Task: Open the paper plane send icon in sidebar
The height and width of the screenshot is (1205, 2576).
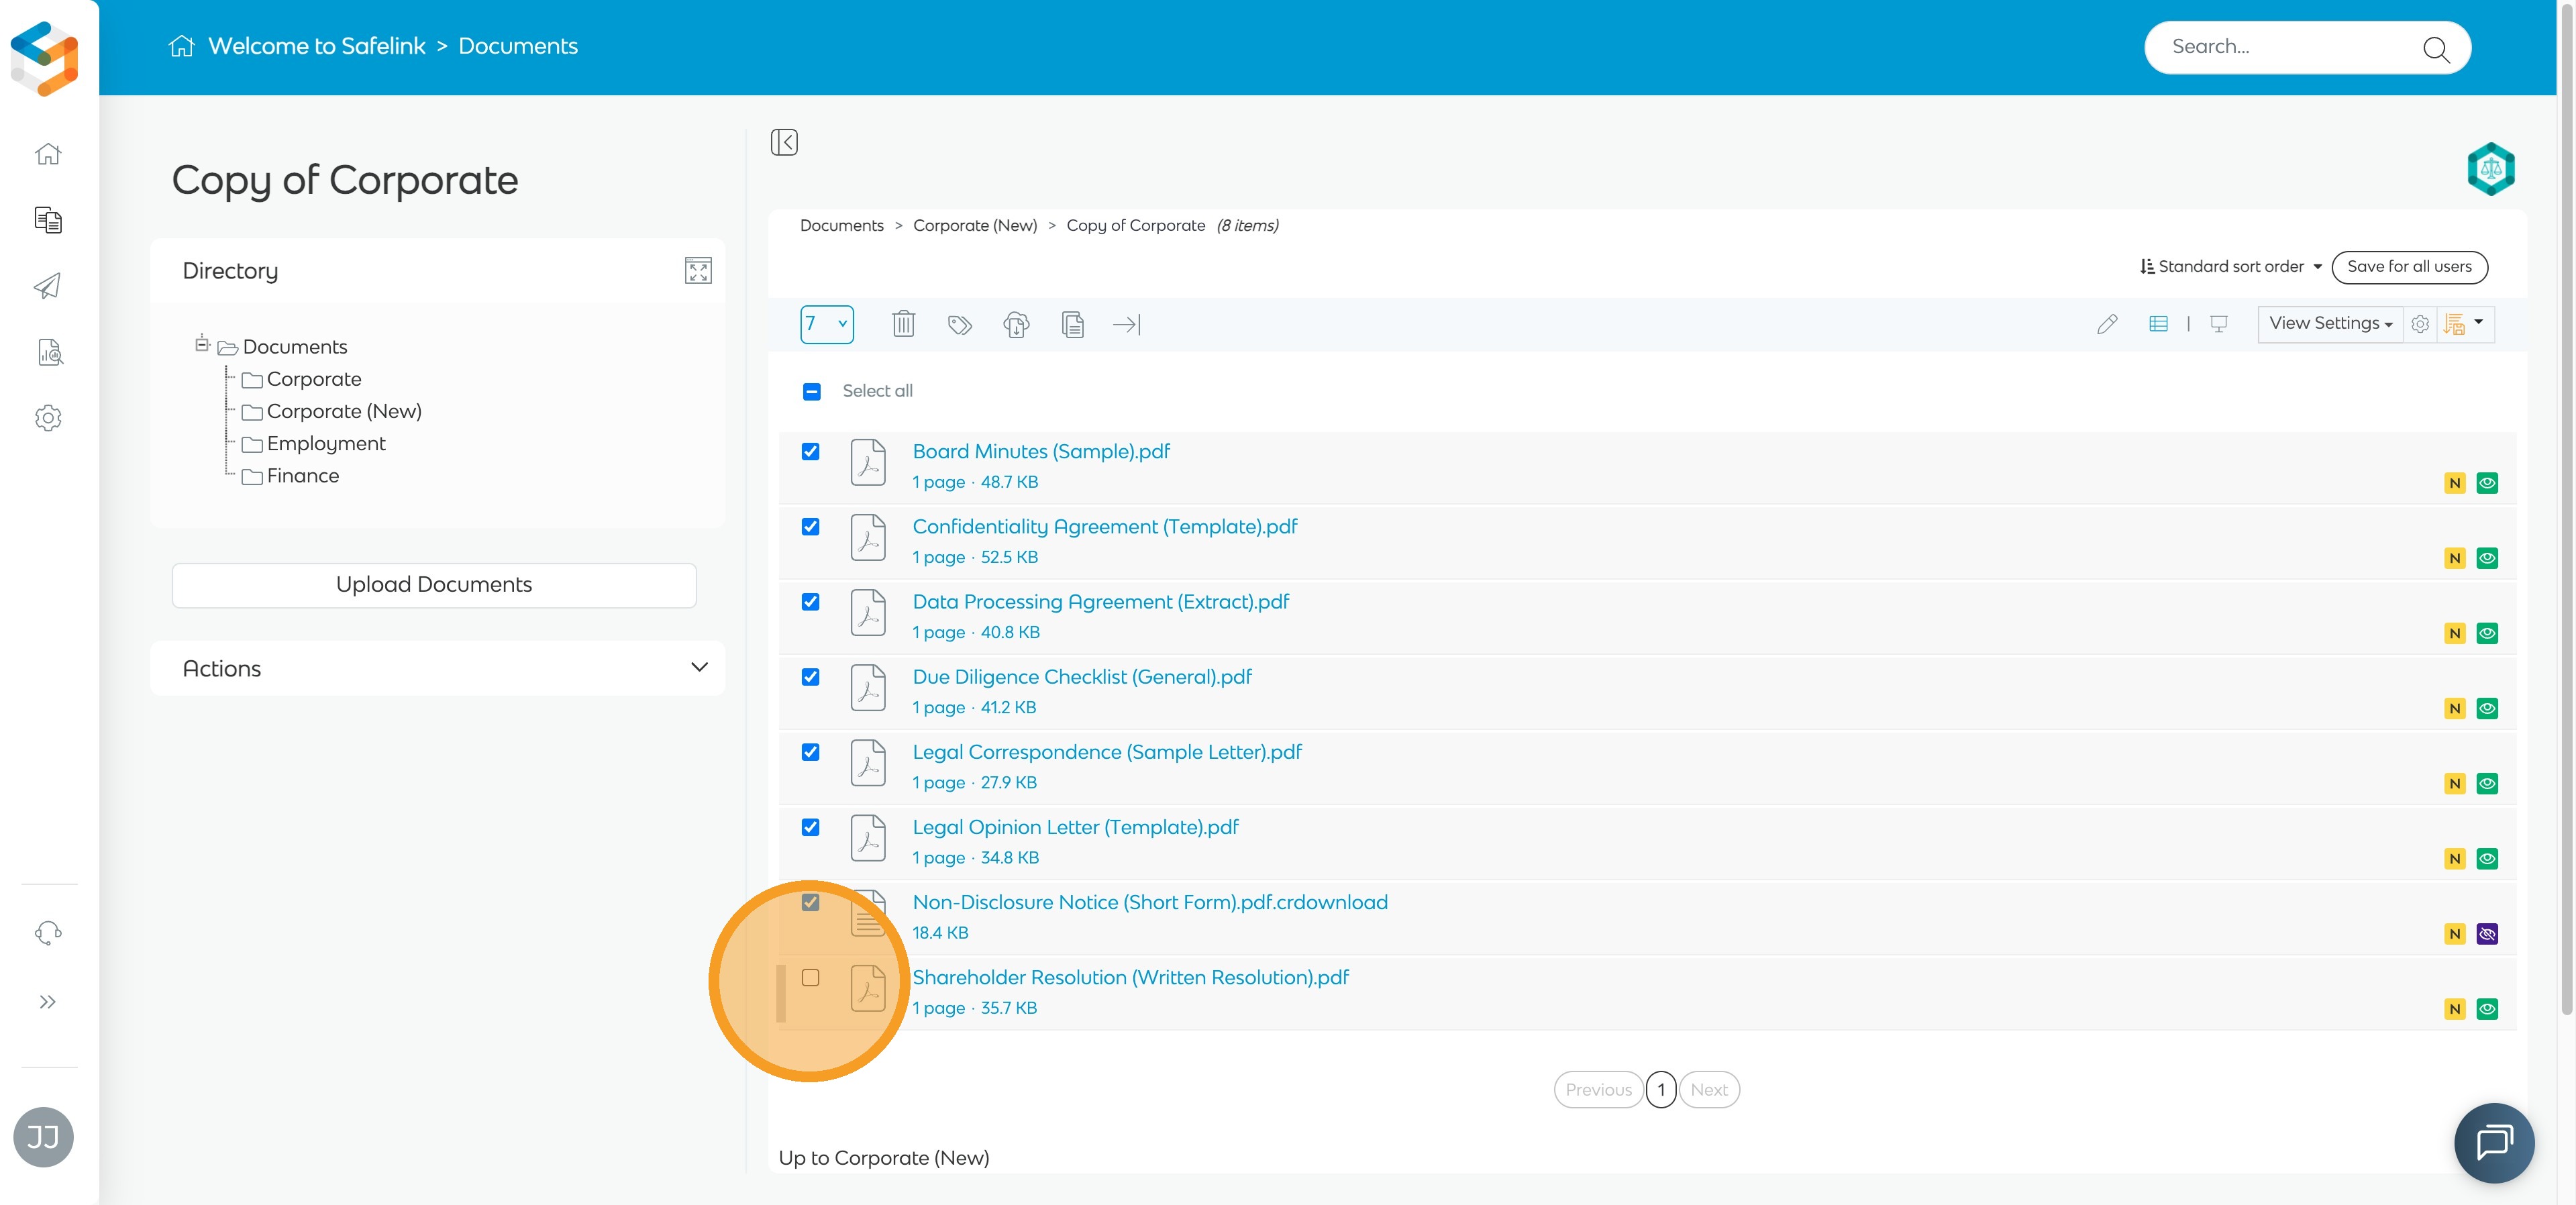Action: click(x=48, y=286)
